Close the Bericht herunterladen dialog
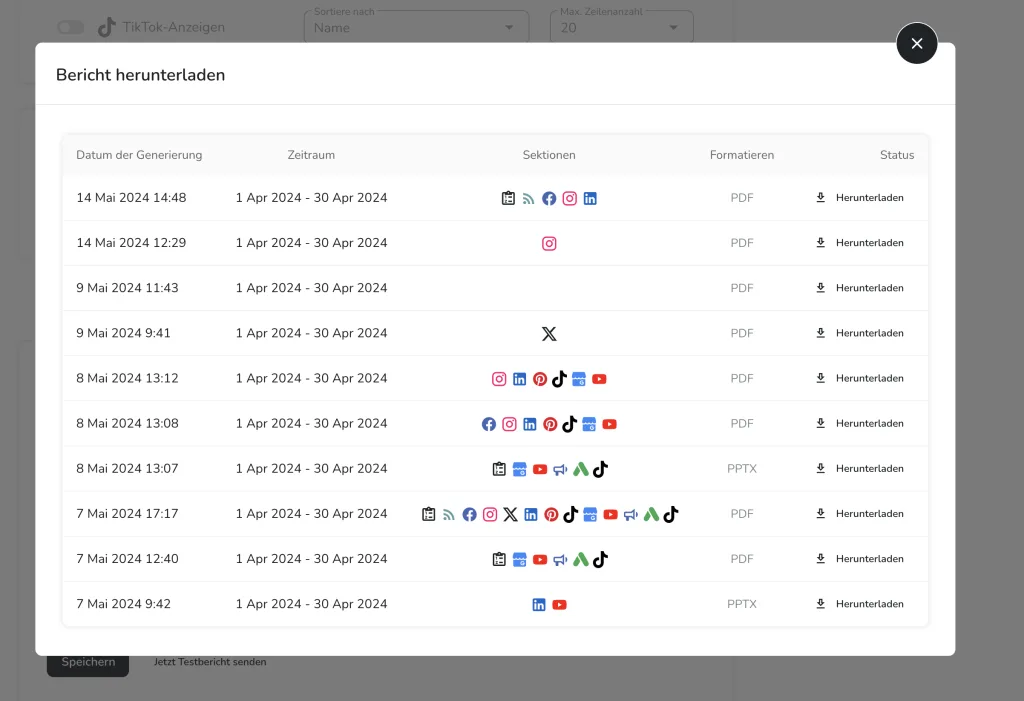This screenshot has width=1024, height=701. coord(916,43)
